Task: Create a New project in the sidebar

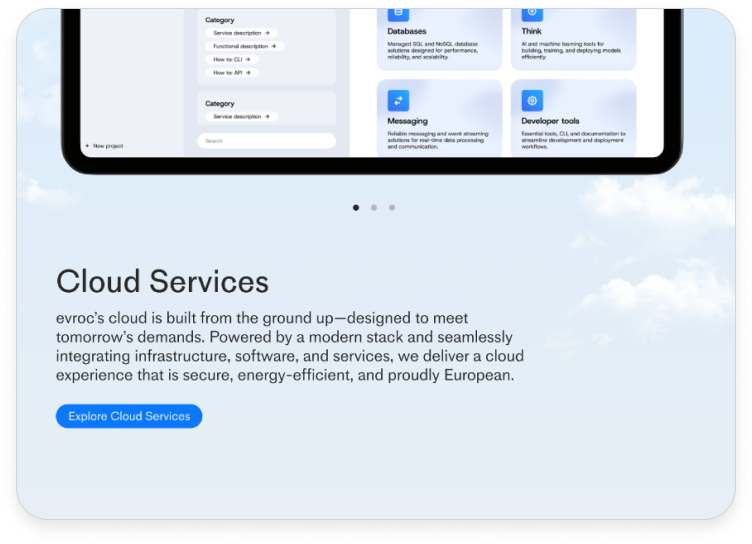Action: tap(104, 146)
